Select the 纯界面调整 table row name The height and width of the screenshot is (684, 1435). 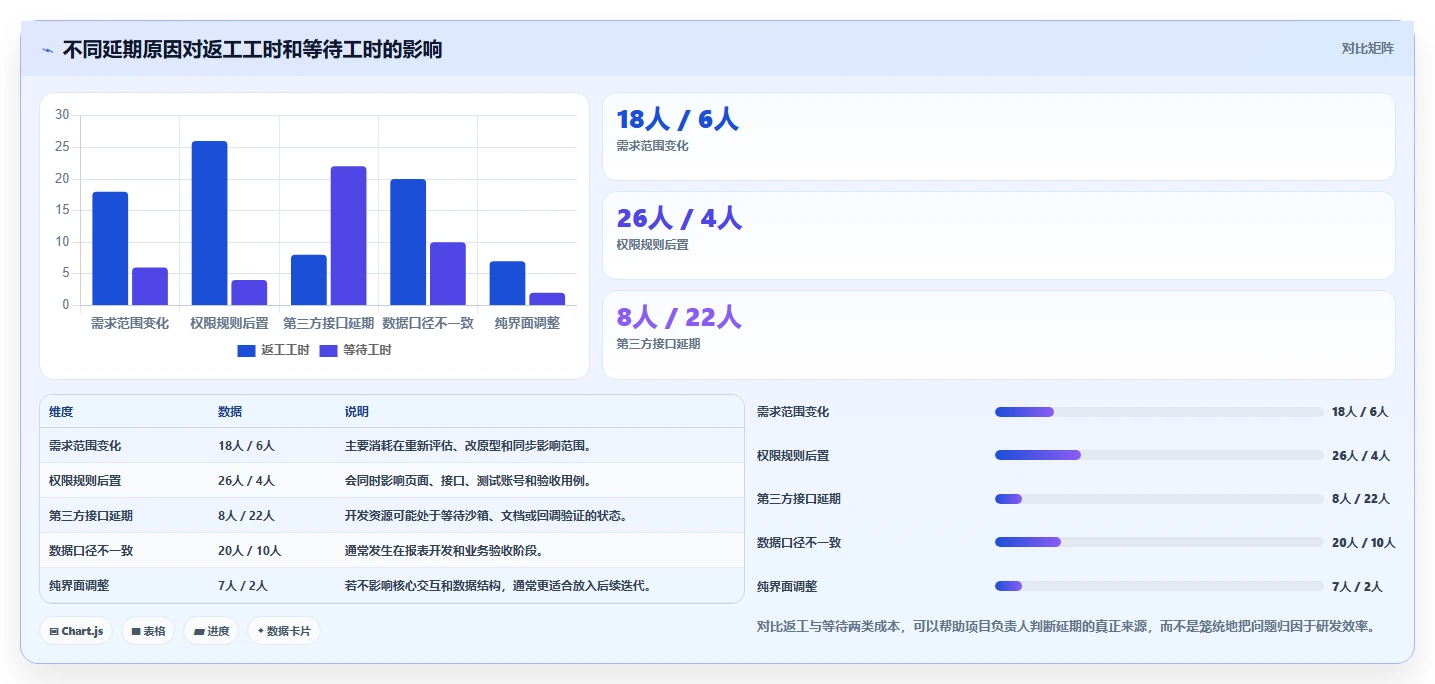coord(79,586)
